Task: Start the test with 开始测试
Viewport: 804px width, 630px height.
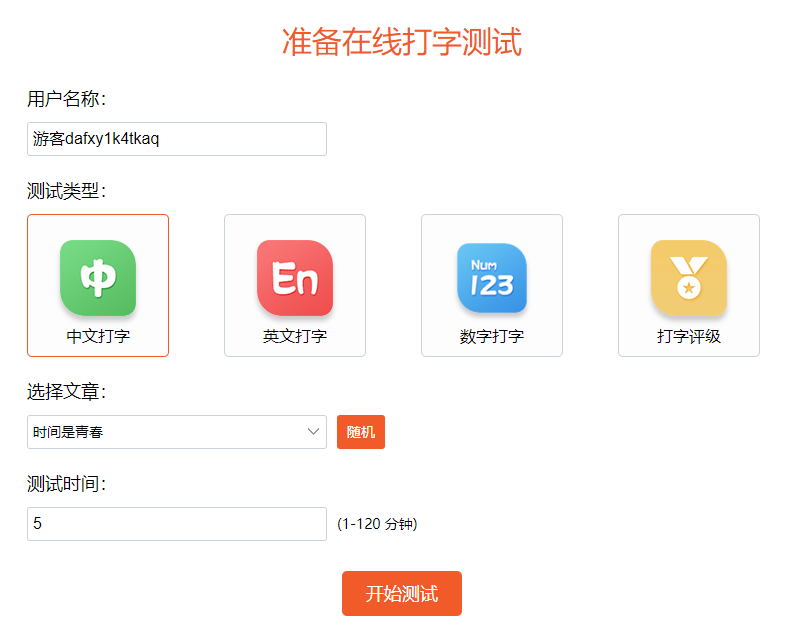Action: click(402, 593)
